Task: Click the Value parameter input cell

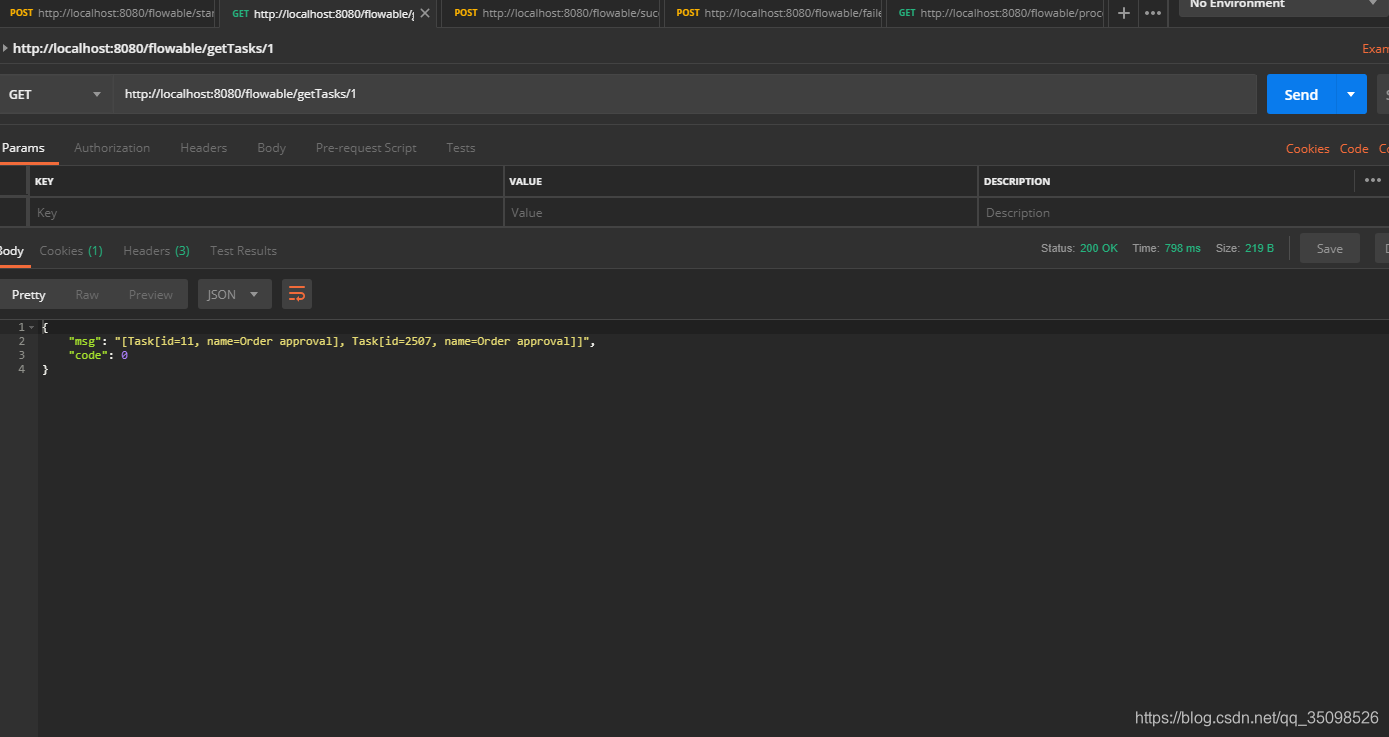Action: [x=740, y=212]
